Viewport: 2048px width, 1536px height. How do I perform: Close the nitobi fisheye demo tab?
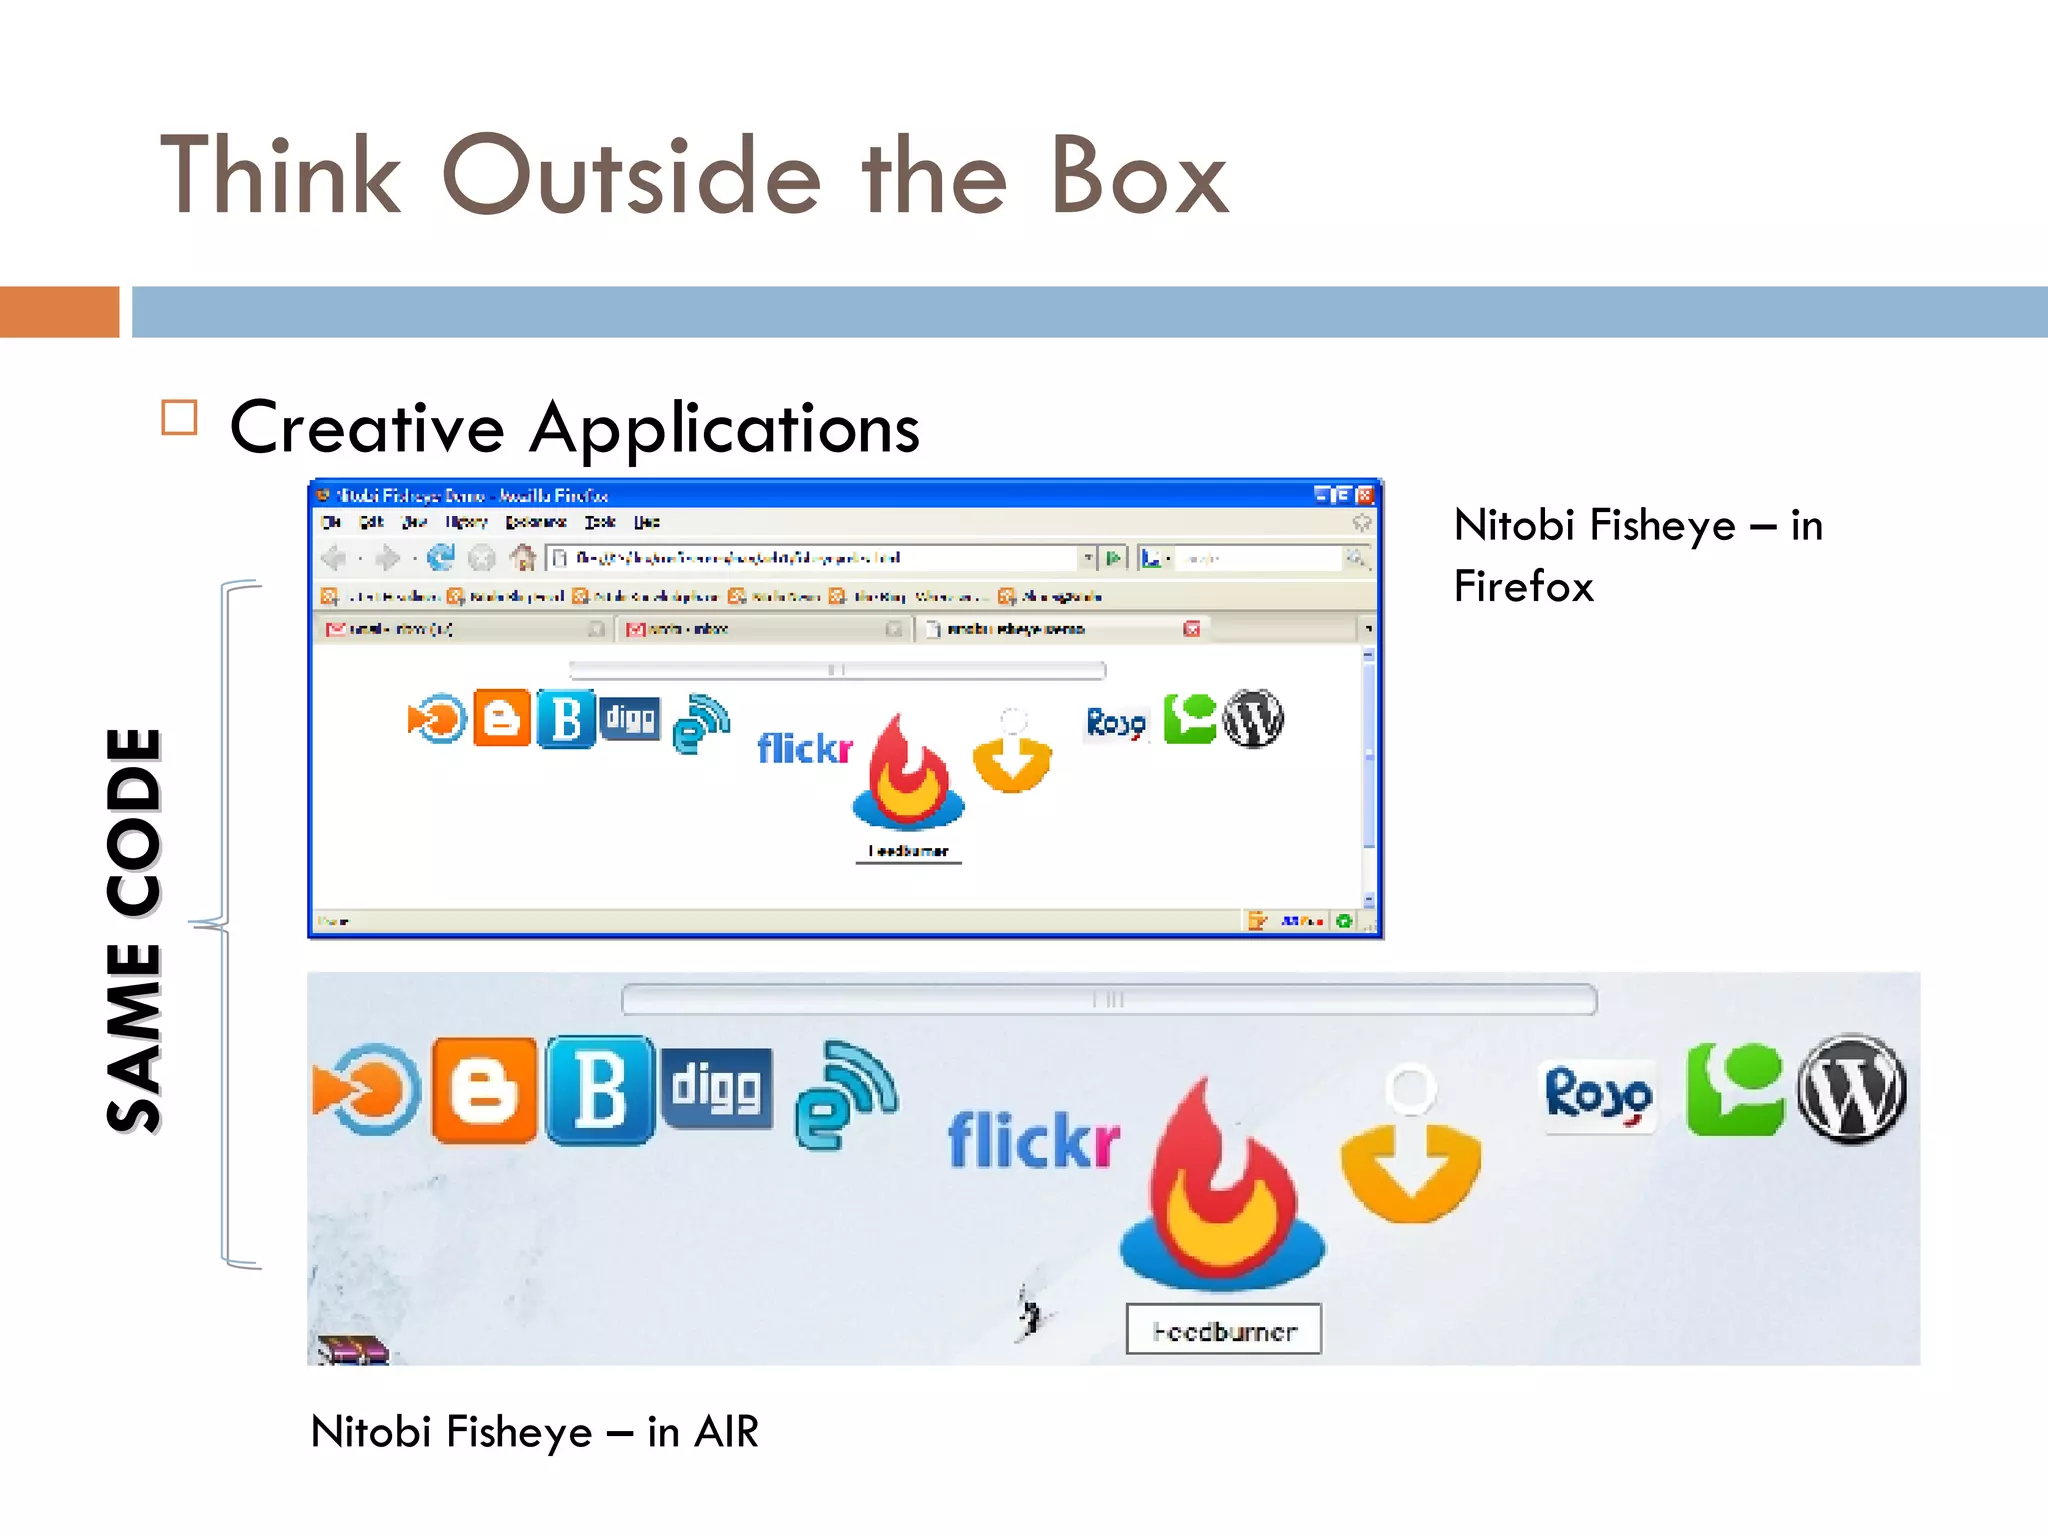tap(1192, 629)
